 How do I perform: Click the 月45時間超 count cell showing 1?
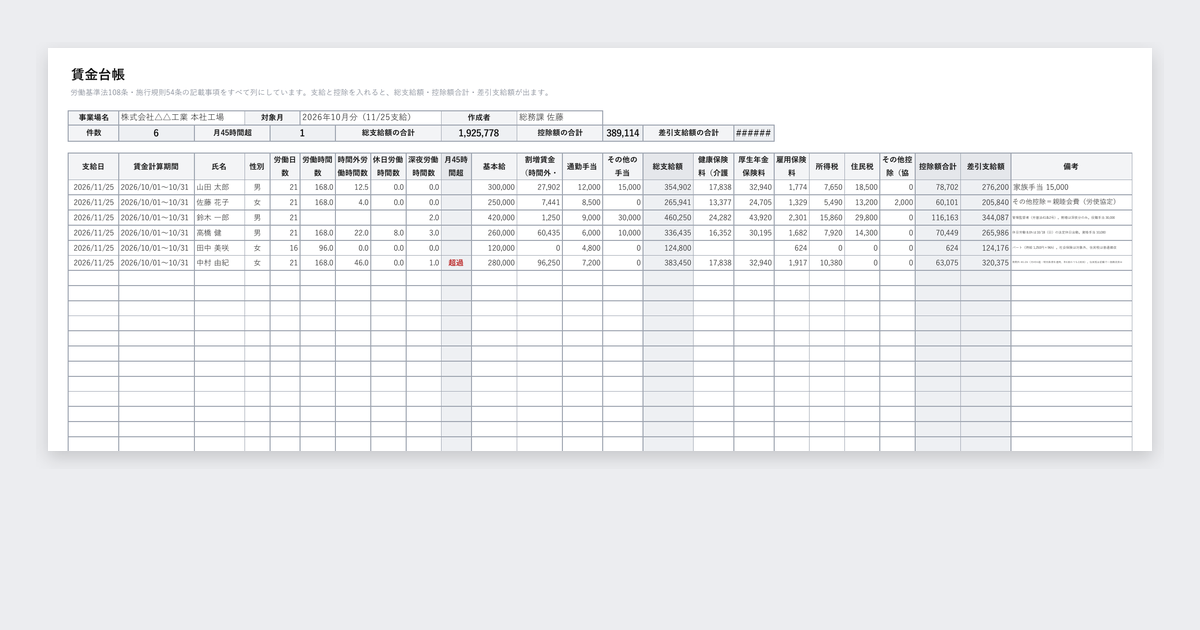tap(302, 132)
